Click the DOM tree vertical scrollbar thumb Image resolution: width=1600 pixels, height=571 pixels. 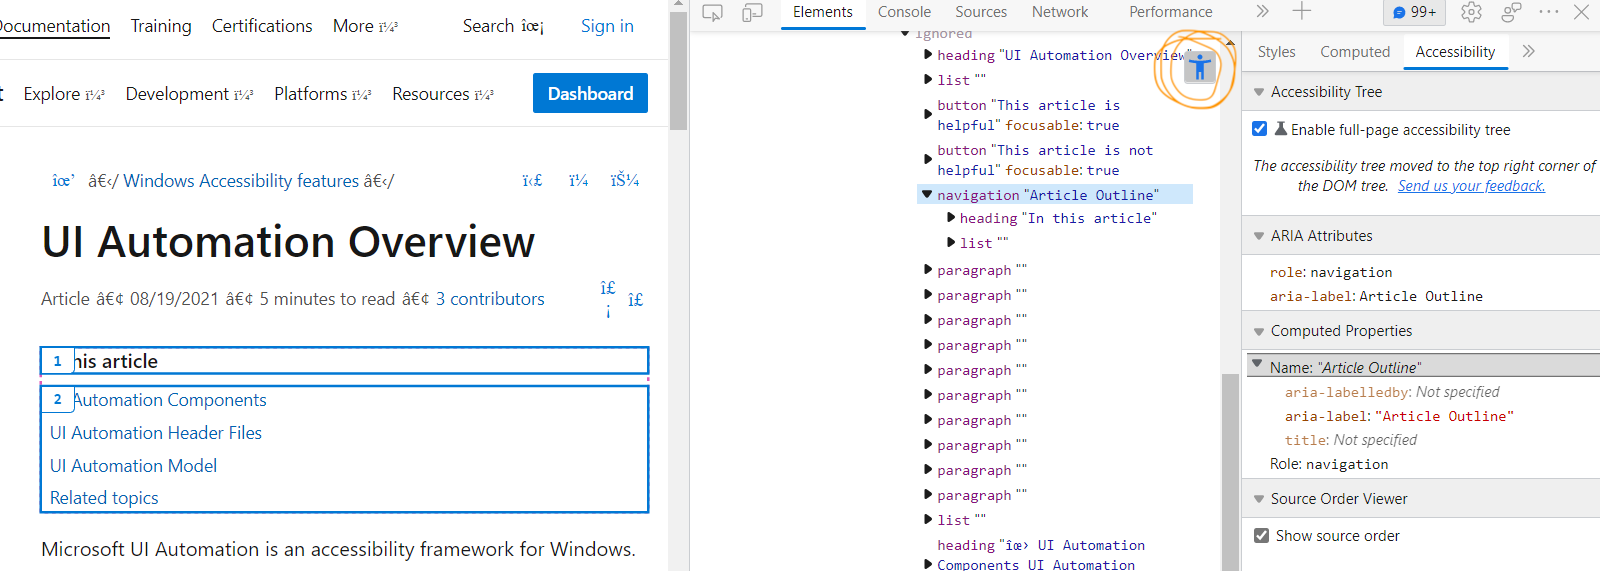(x=1230, y=470)
